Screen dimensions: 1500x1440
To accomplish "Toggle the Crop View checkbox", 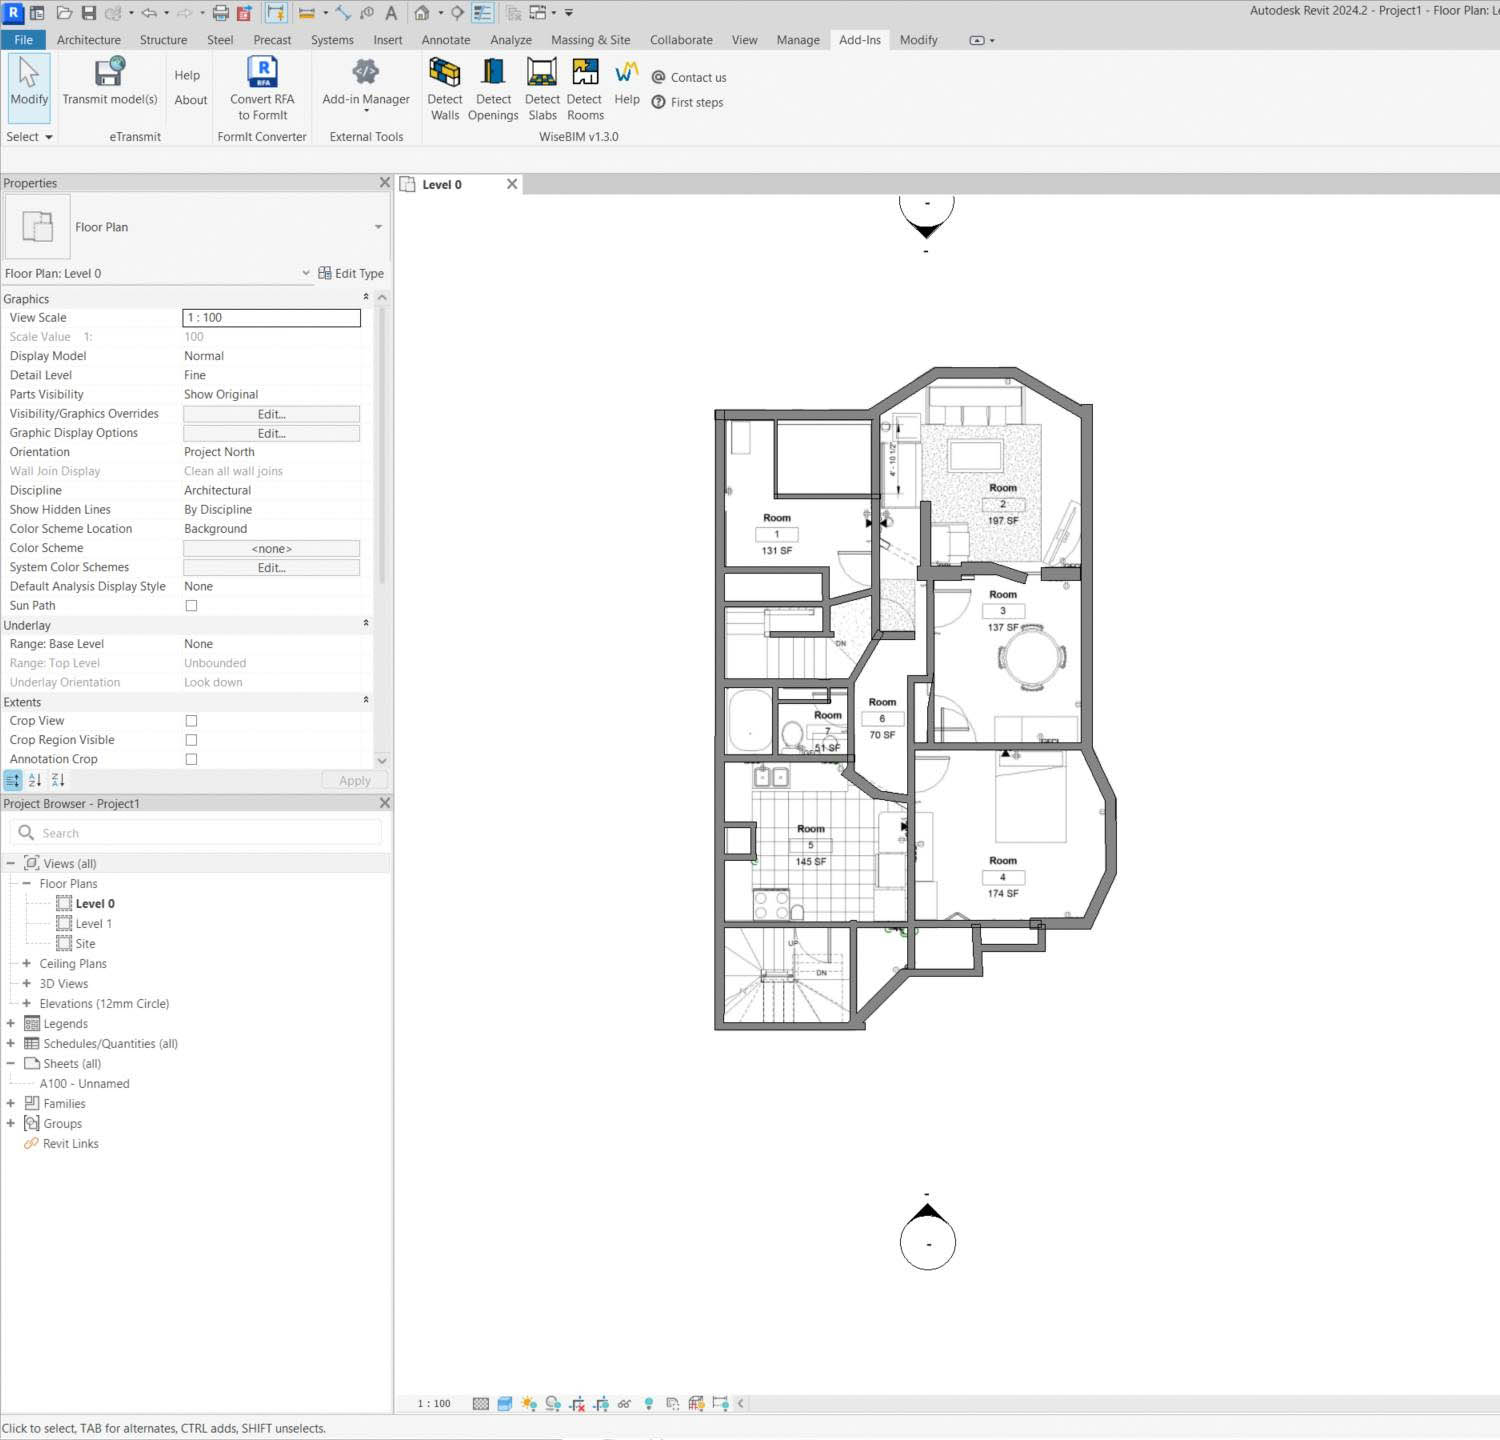I will point(191,721).
